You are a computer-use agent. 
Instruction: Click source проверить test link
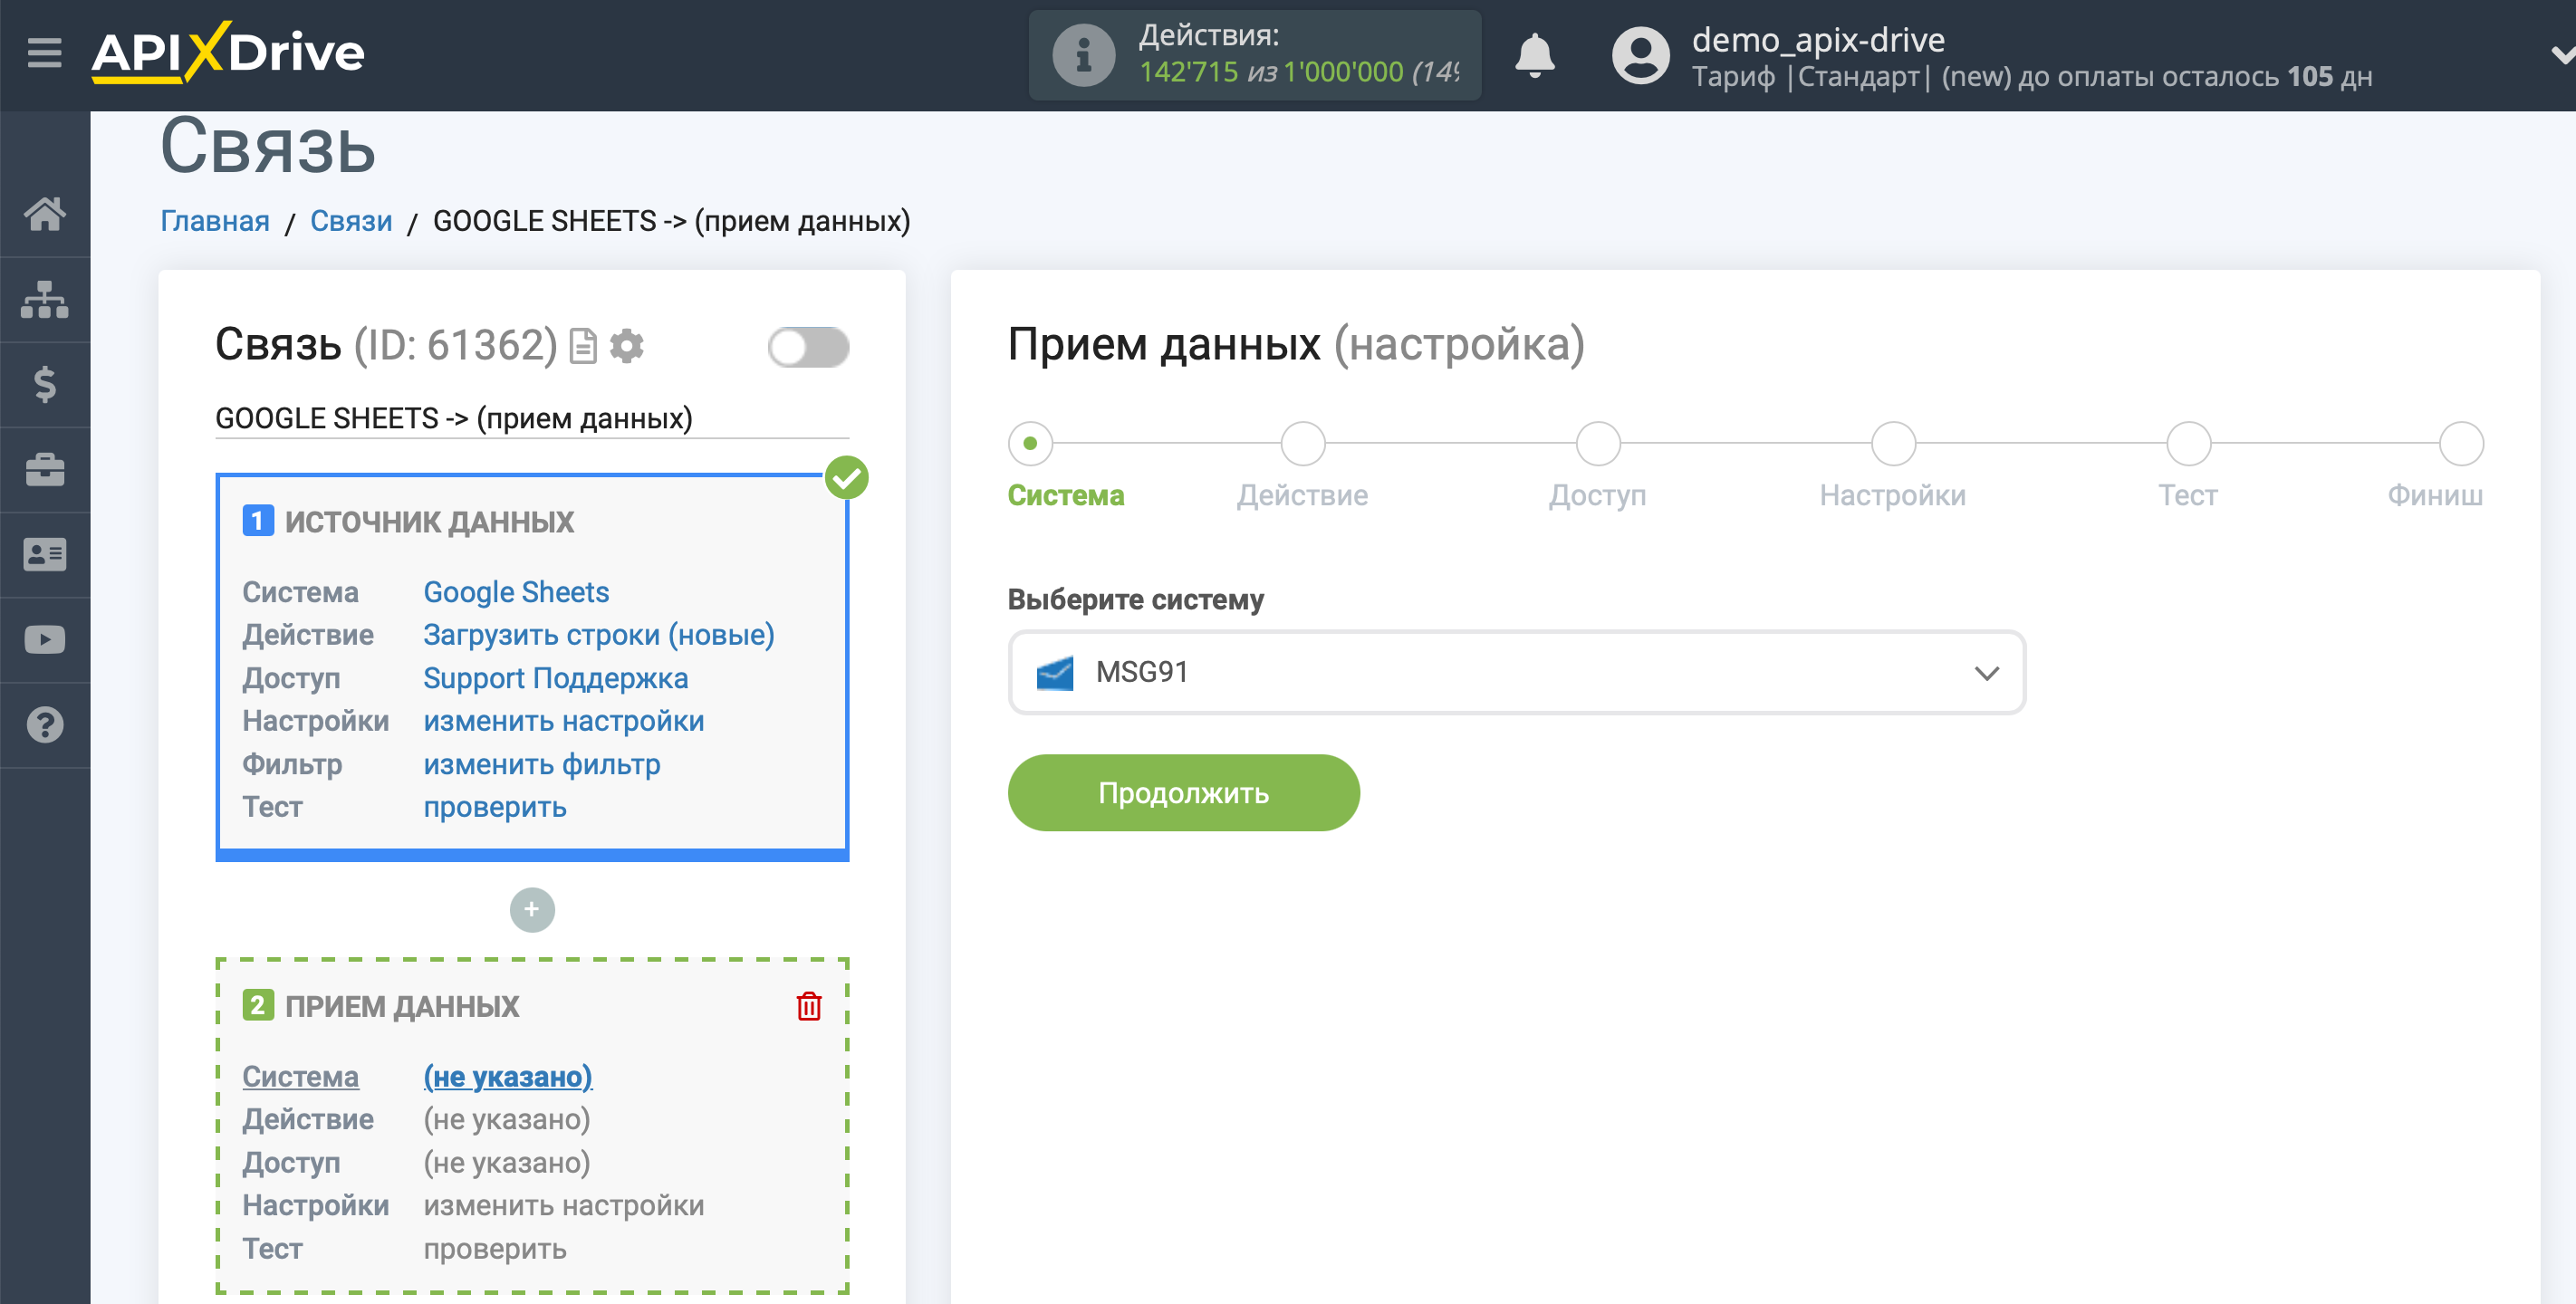pos(495,807)
